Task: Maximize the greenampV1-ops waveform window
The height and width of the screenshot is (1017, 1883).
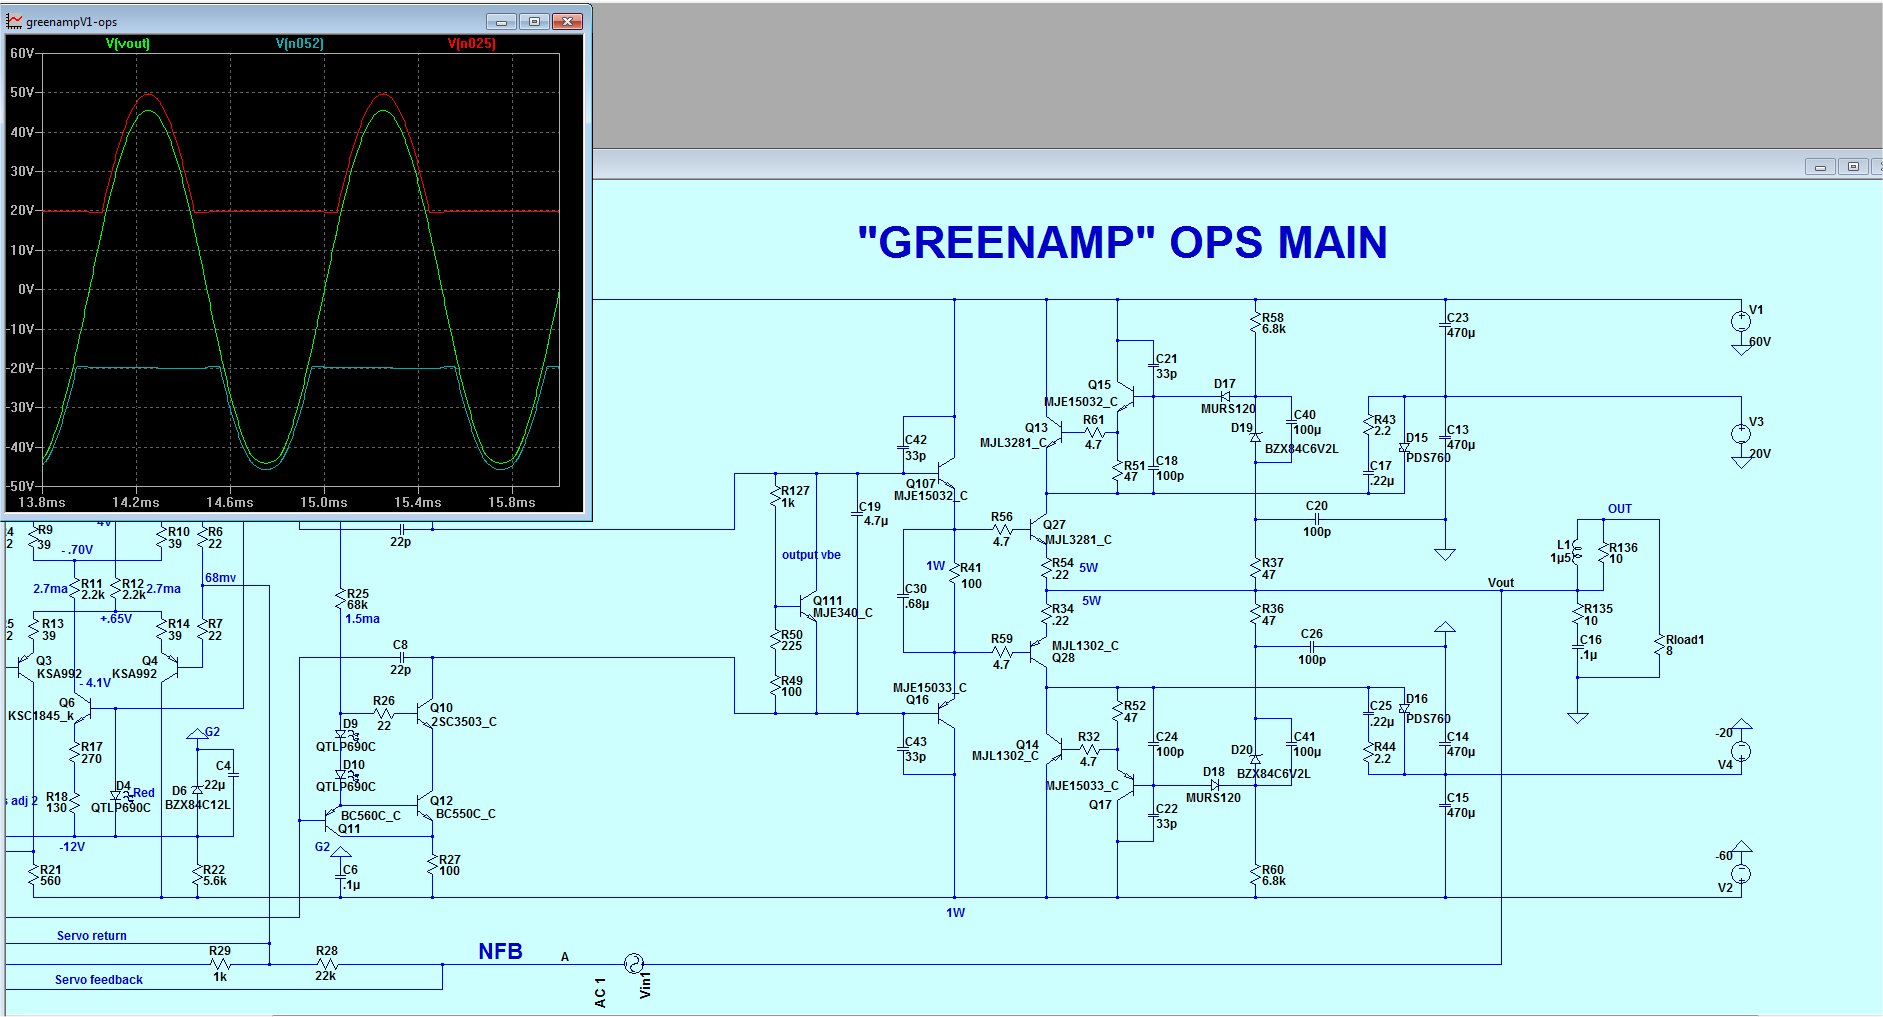Action: tap(534, 21)
